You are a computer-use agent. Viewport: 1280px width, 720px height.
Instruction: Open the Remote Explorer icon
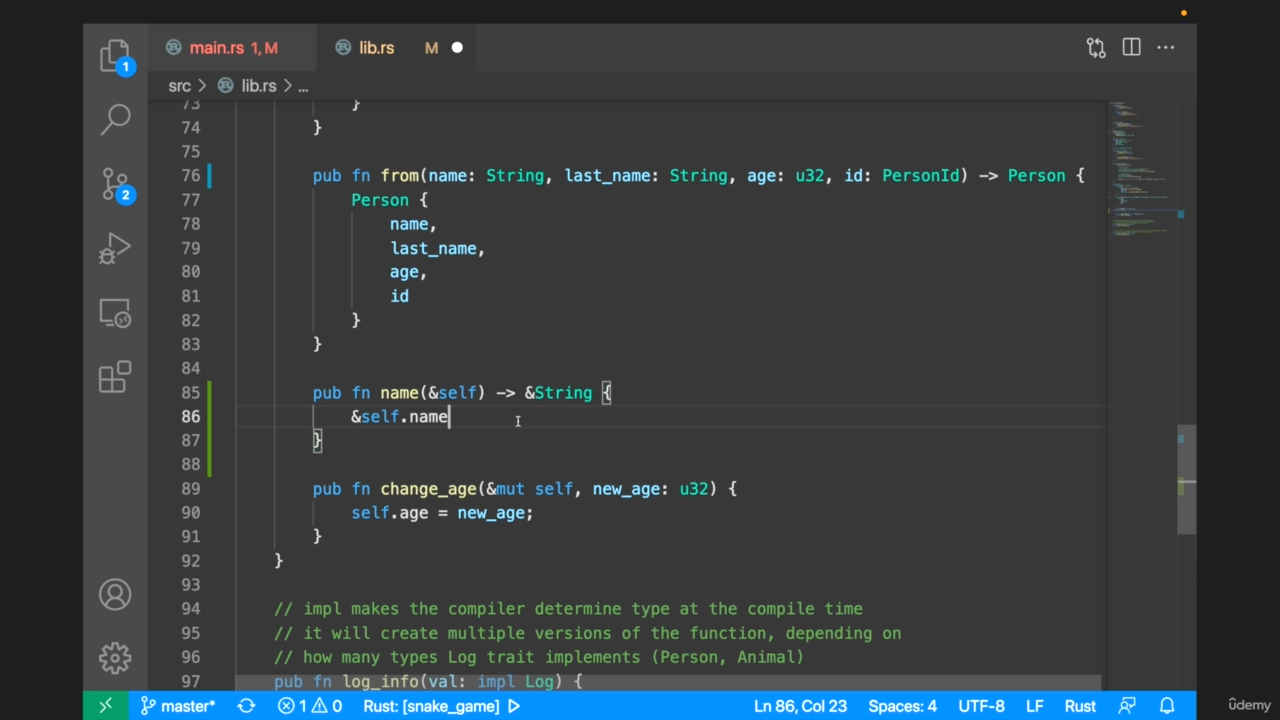(115, 313)
